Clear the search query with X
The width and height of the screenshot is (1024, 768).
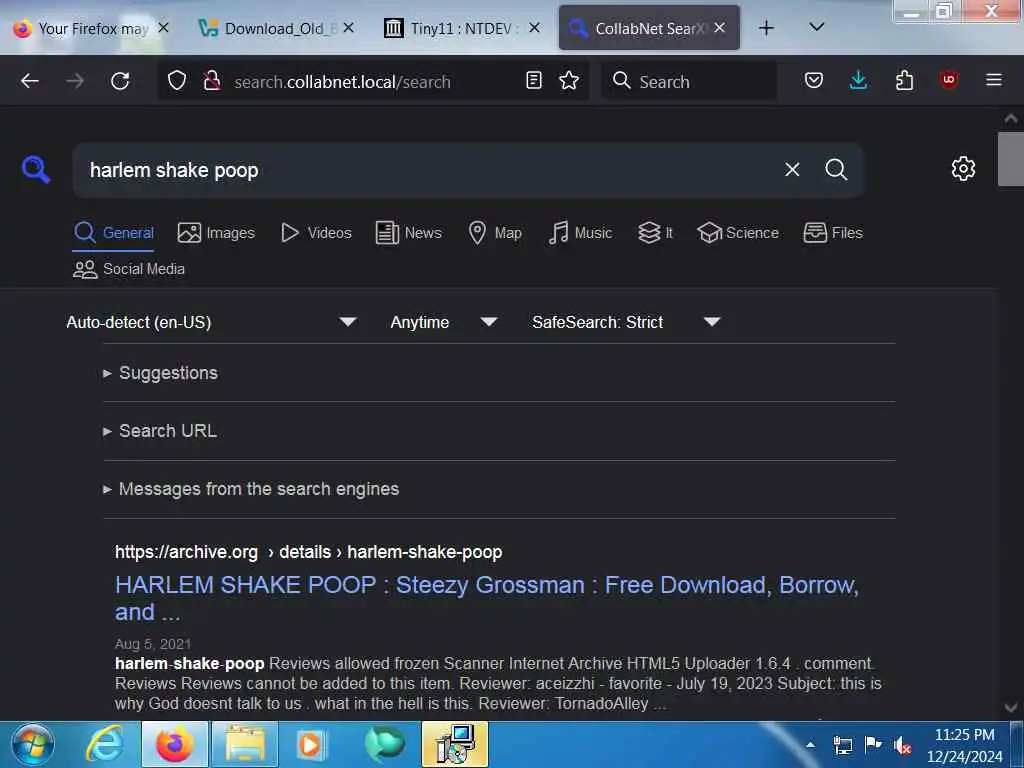792,170
